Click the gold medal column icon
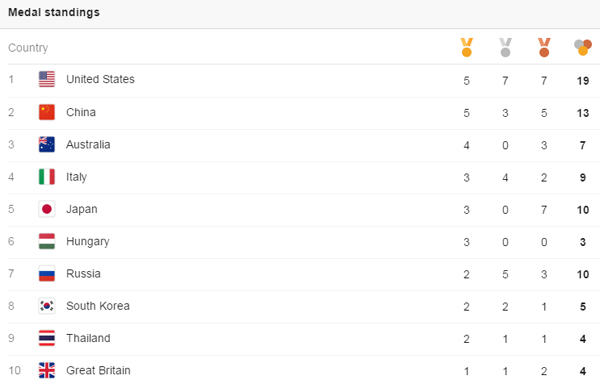This screenshot has height=384, width=600. [466, 47]
